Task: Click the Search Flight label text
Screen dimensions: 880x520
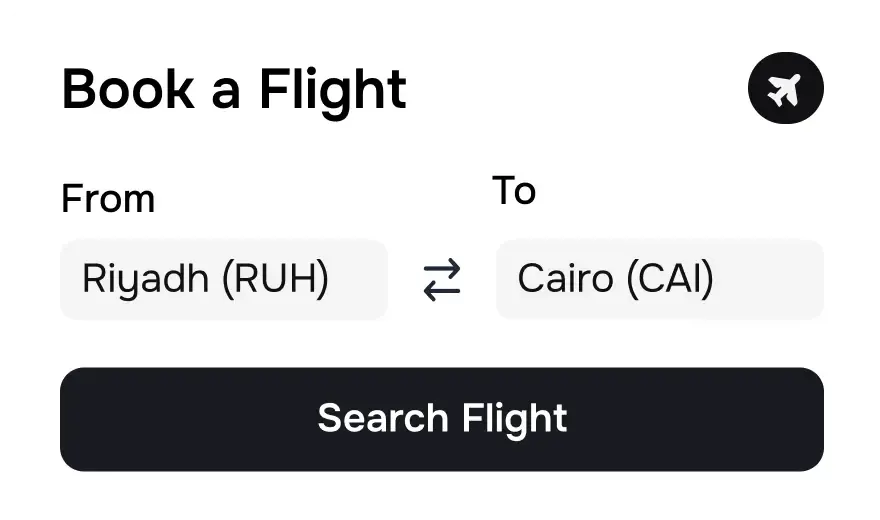Action: [442, 418]
